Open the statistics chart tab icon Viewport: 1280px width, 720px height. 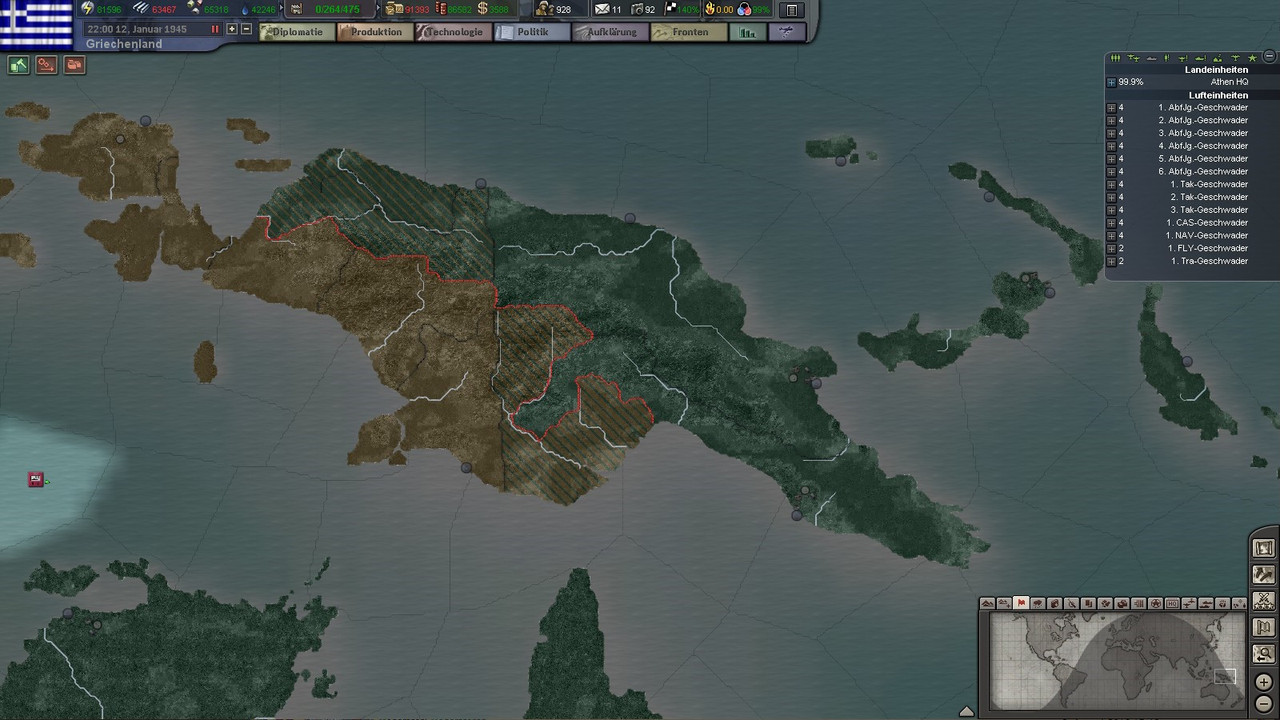[746, 32]
